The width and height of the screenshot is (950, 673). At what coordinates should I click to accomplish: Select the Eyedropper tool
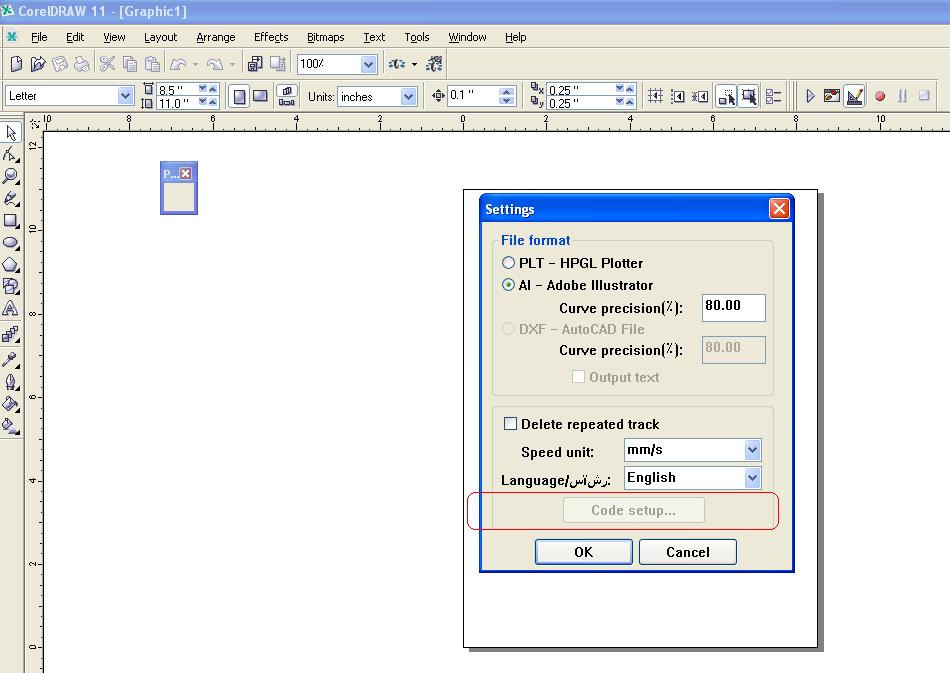click(x=11, y=359)
